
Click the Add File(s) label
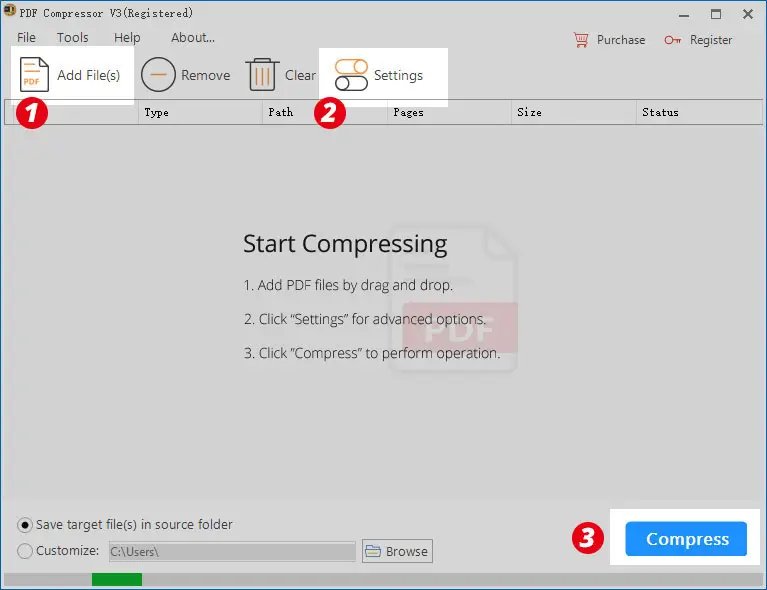point(89,75)
